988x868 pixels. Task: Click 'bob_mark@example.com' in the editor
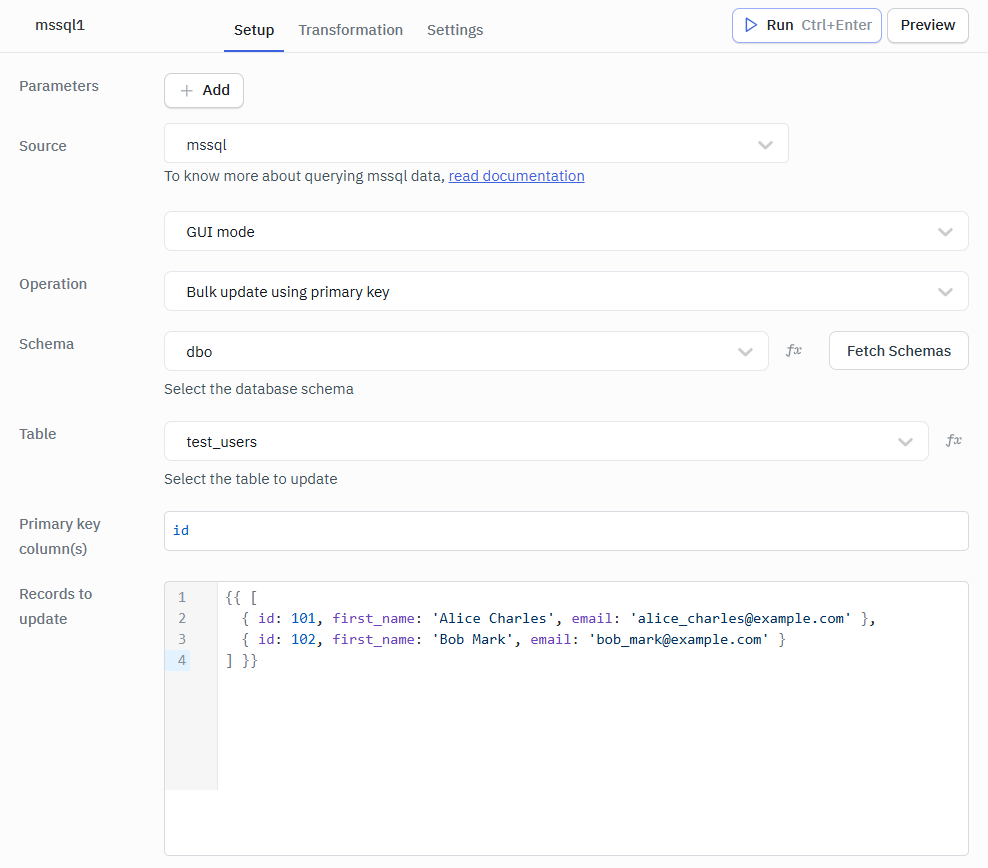[679, 639]
